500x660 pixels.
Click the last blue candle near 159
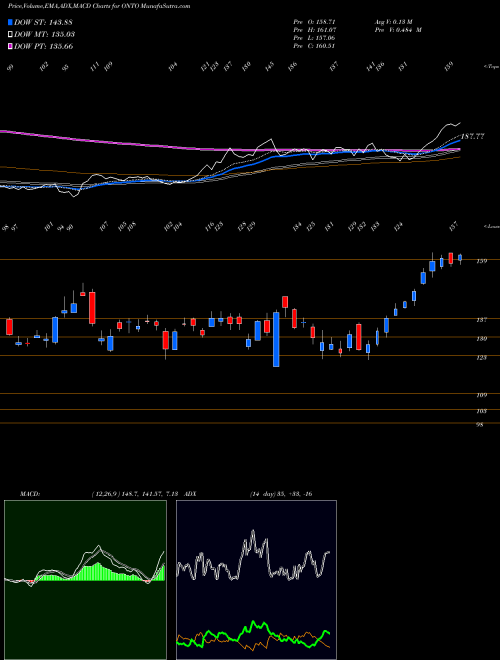pyautogui.click(x=460, y=258)
